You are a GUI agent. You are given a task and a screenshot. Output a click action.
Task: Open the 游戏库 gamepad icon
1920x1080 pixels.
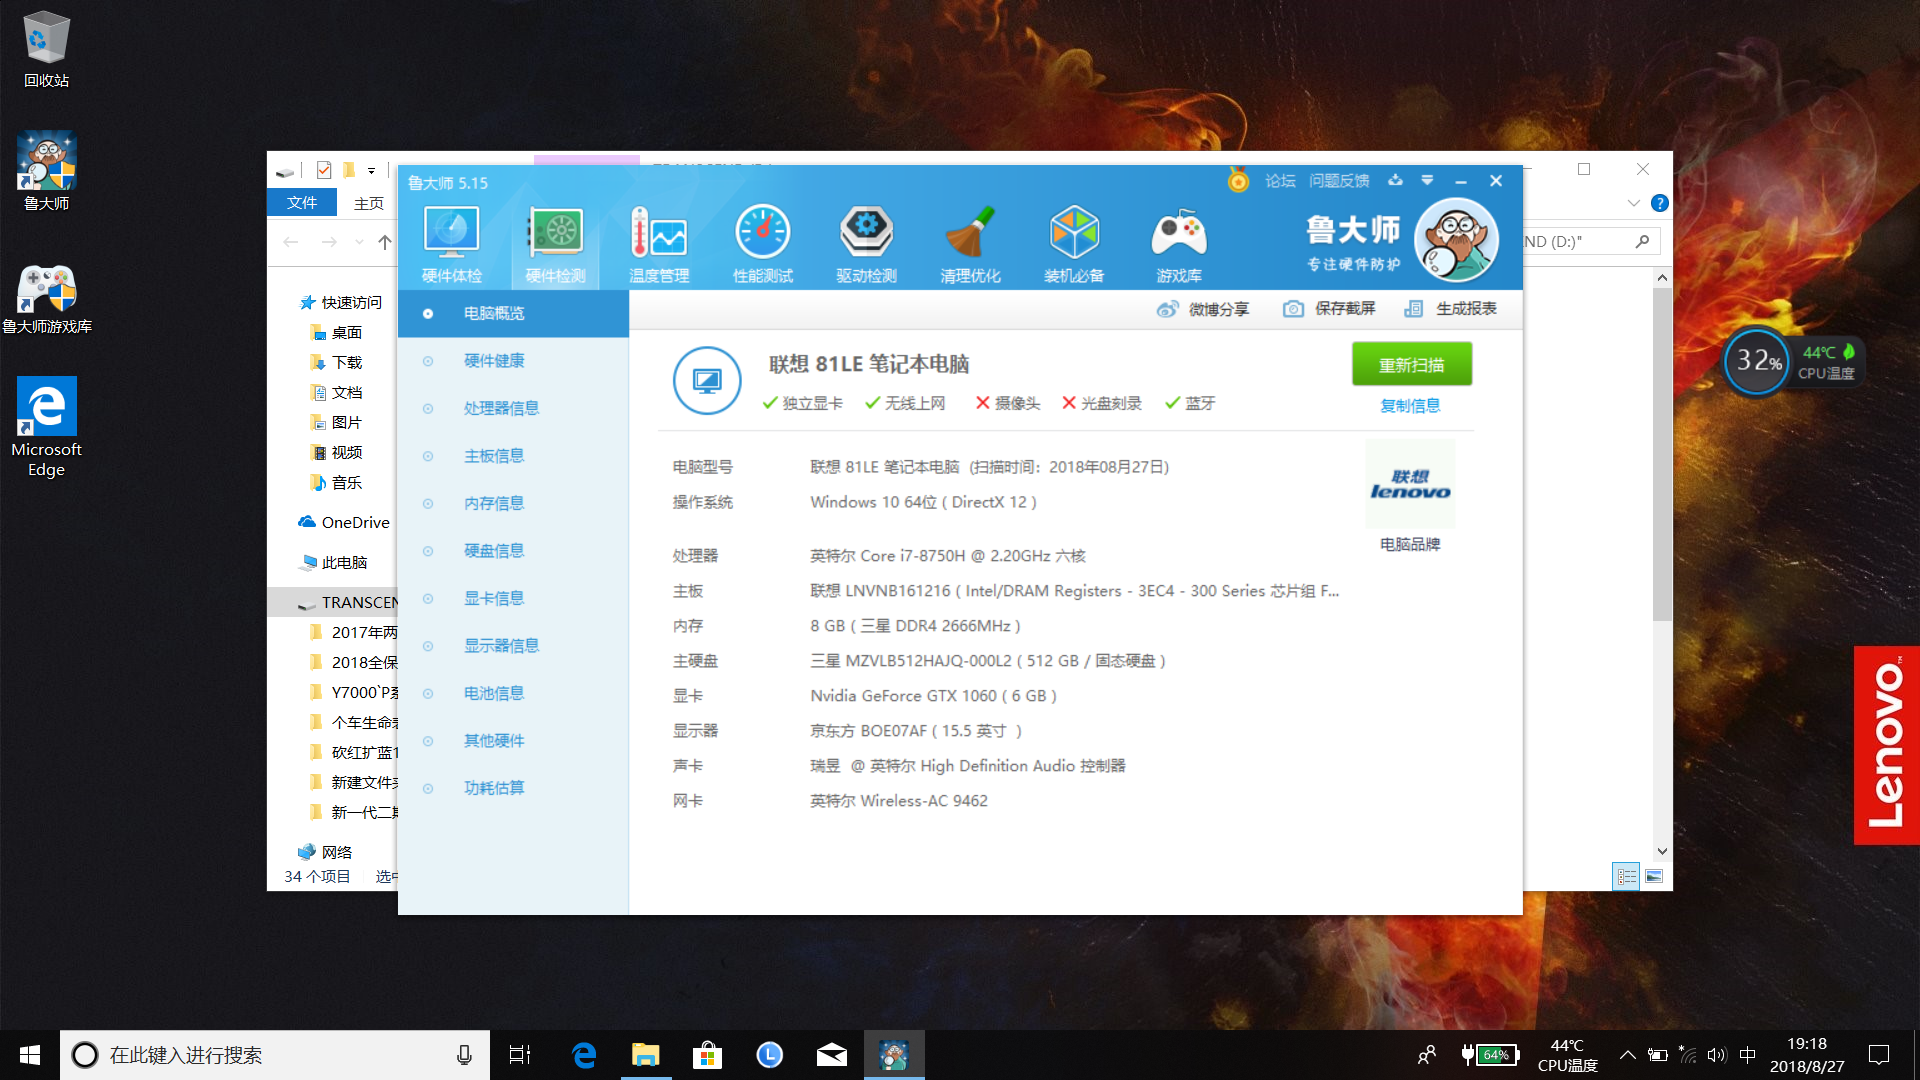(x=1178, y=233)
